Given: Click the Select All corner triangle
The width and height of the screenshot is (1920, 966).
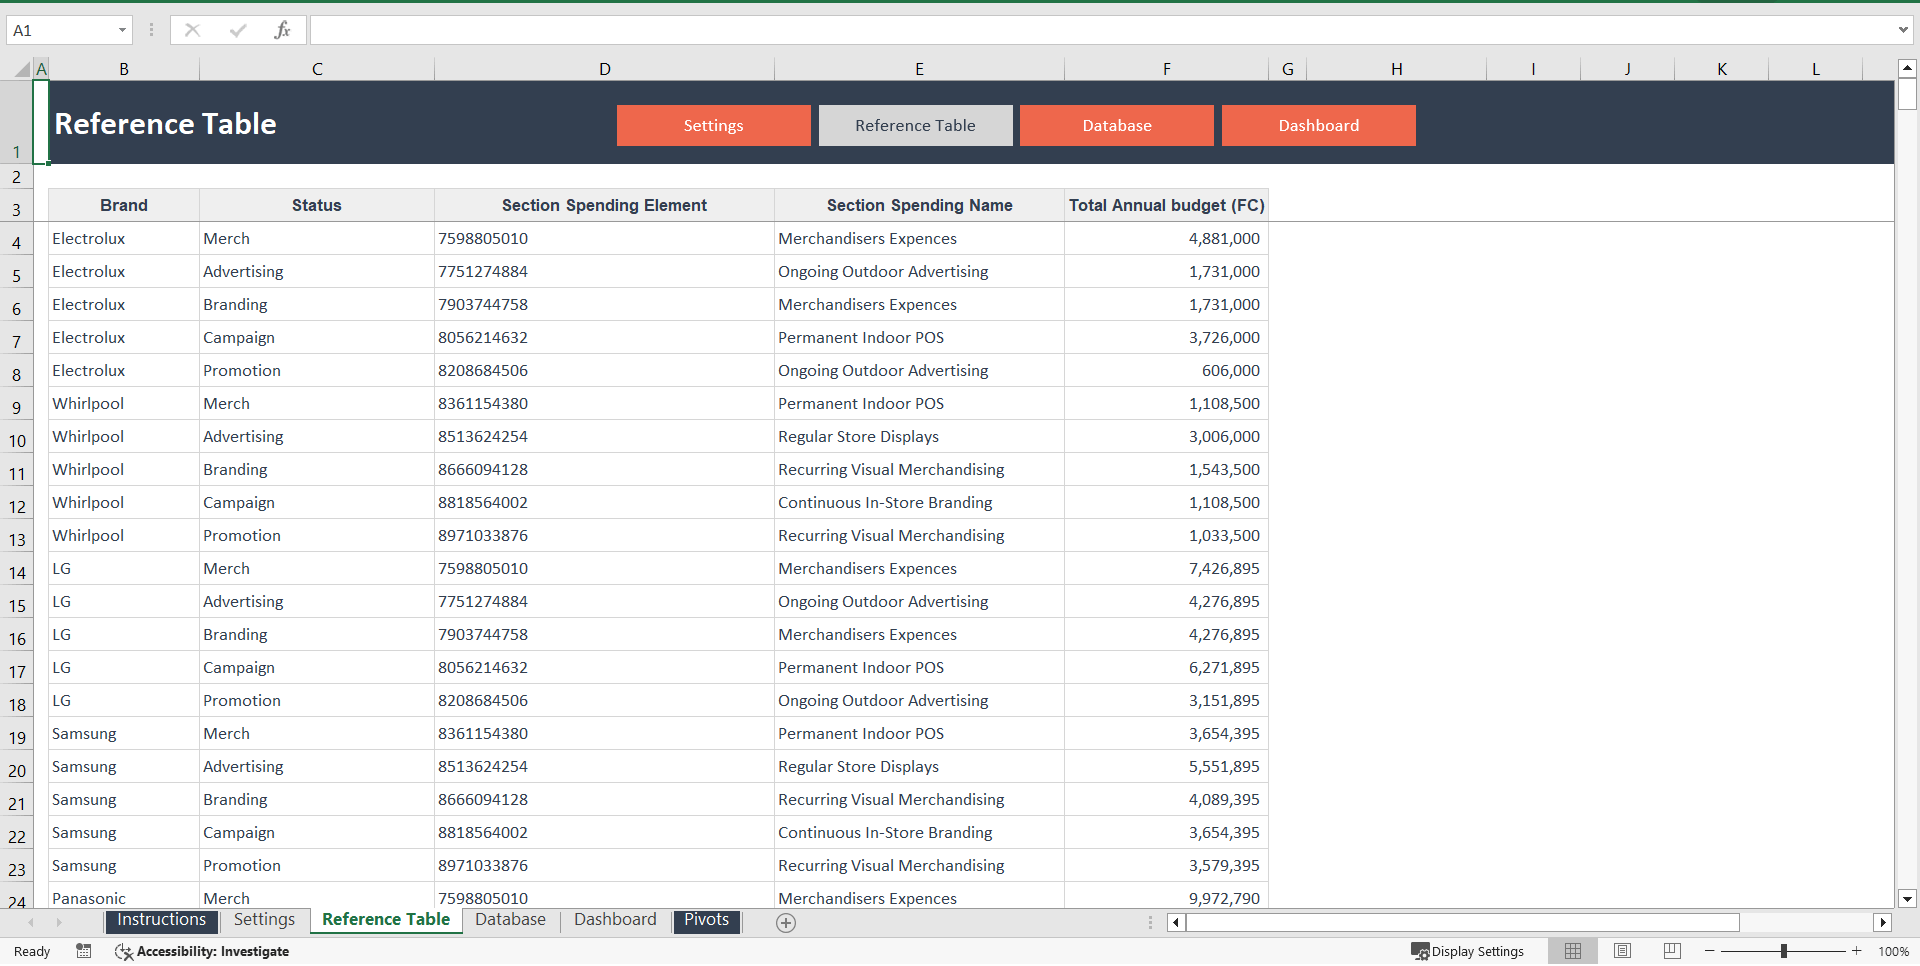Looking at the screenshot, I should 21,69.
